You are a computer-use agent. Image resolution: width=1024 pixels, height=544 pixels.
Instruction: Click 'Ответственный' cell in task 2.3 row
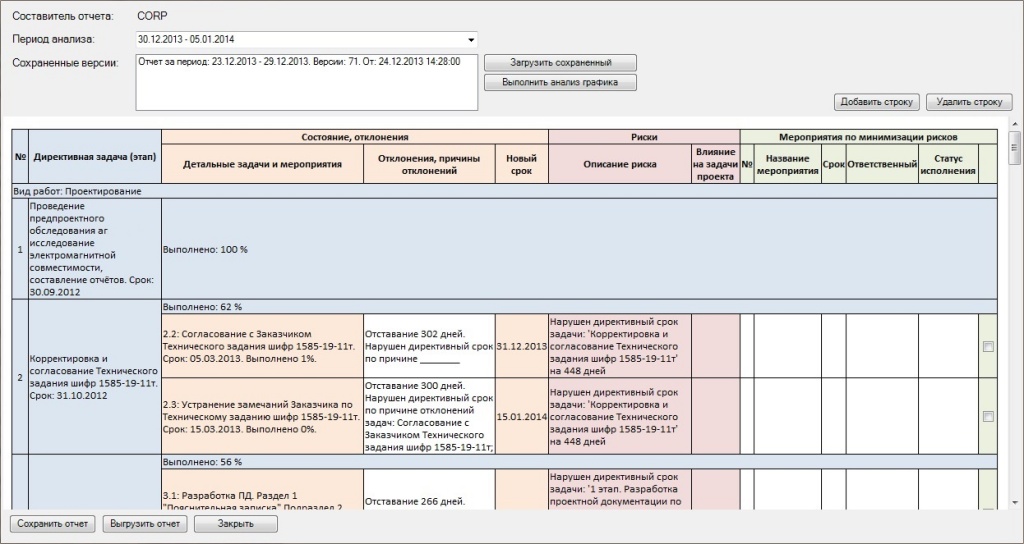click(882, 417)
